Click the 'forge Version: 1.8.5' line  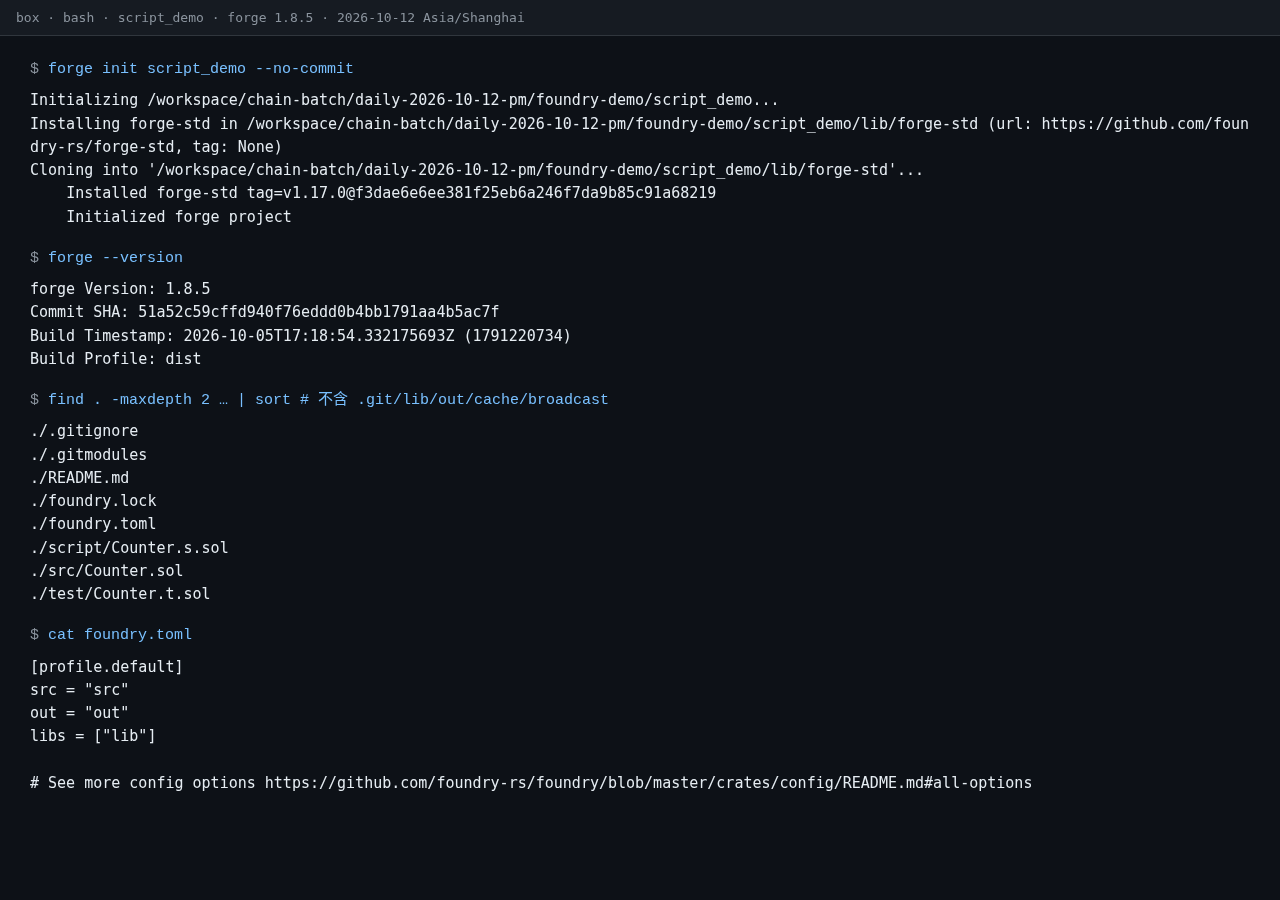tap(120, 289)
